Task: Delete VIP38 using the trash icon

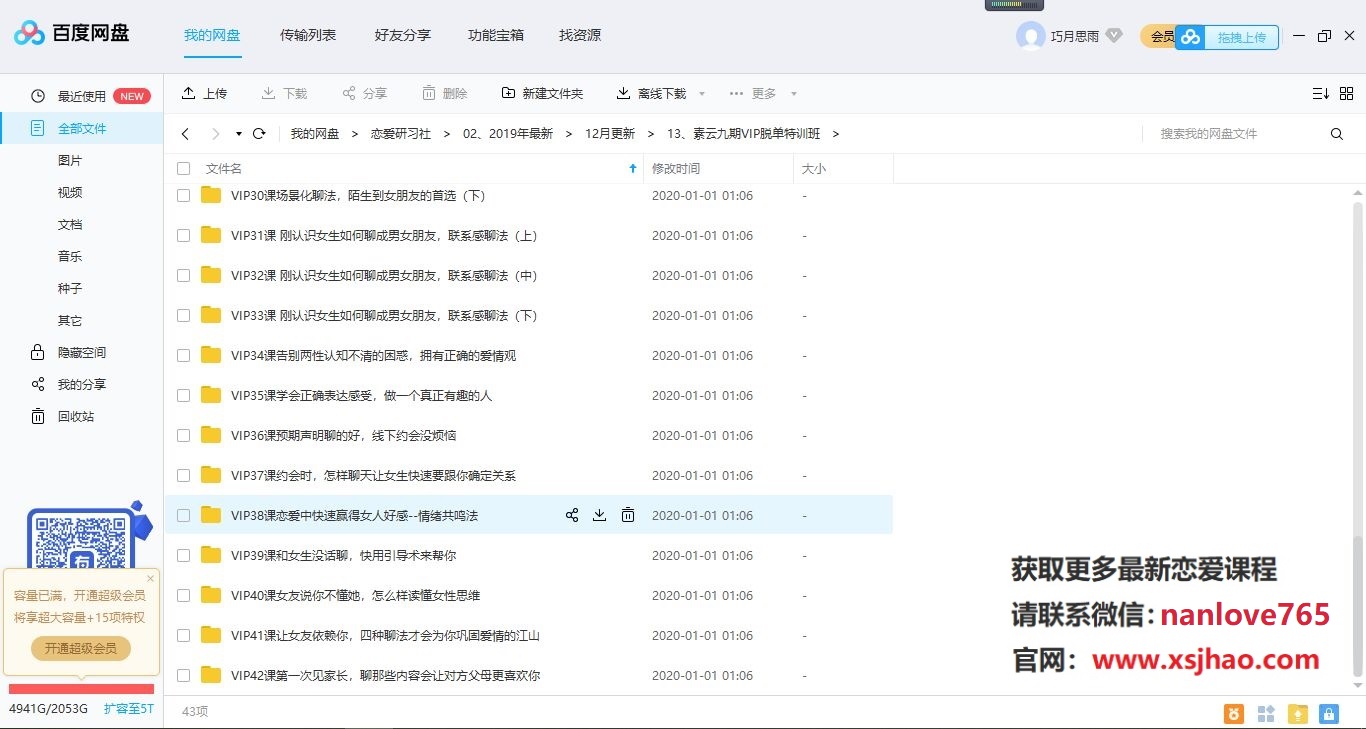Action: 628,515
